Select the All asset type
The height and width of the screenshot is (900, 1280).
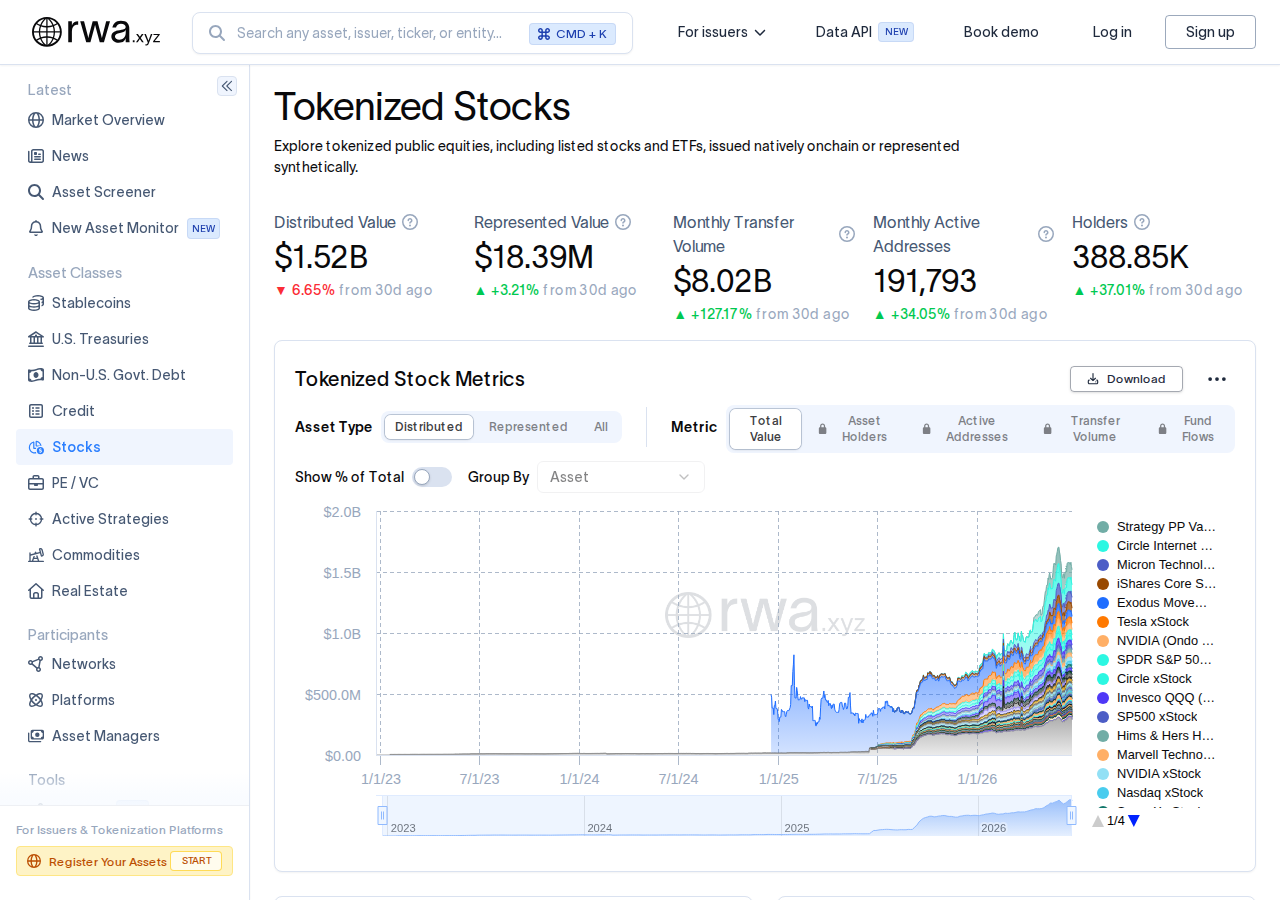tap(601, 427)
